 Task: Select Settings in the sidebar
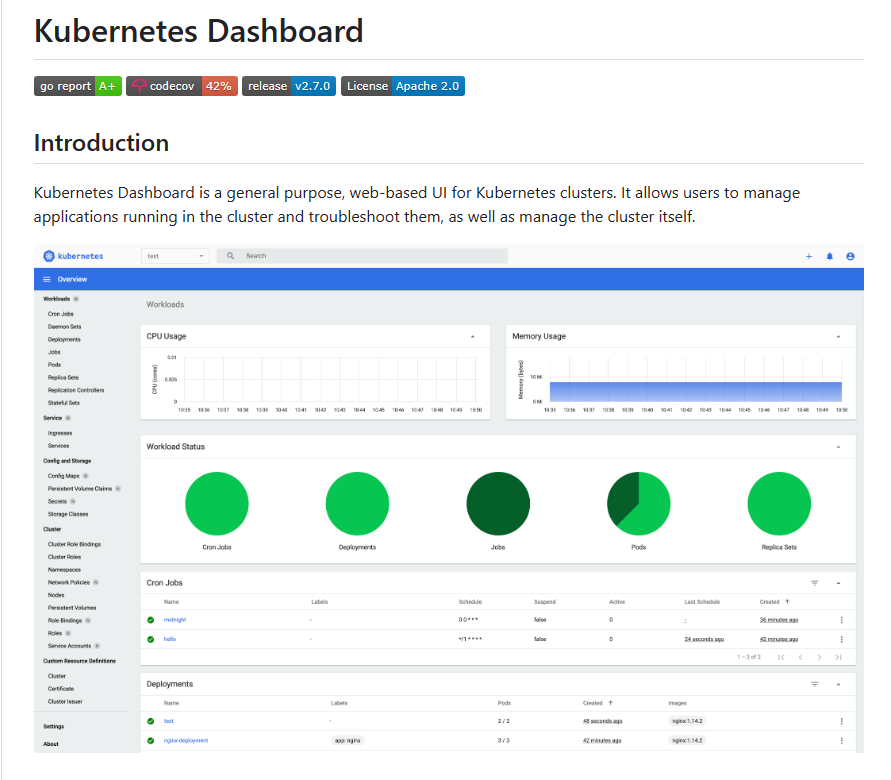pos(53,726)
